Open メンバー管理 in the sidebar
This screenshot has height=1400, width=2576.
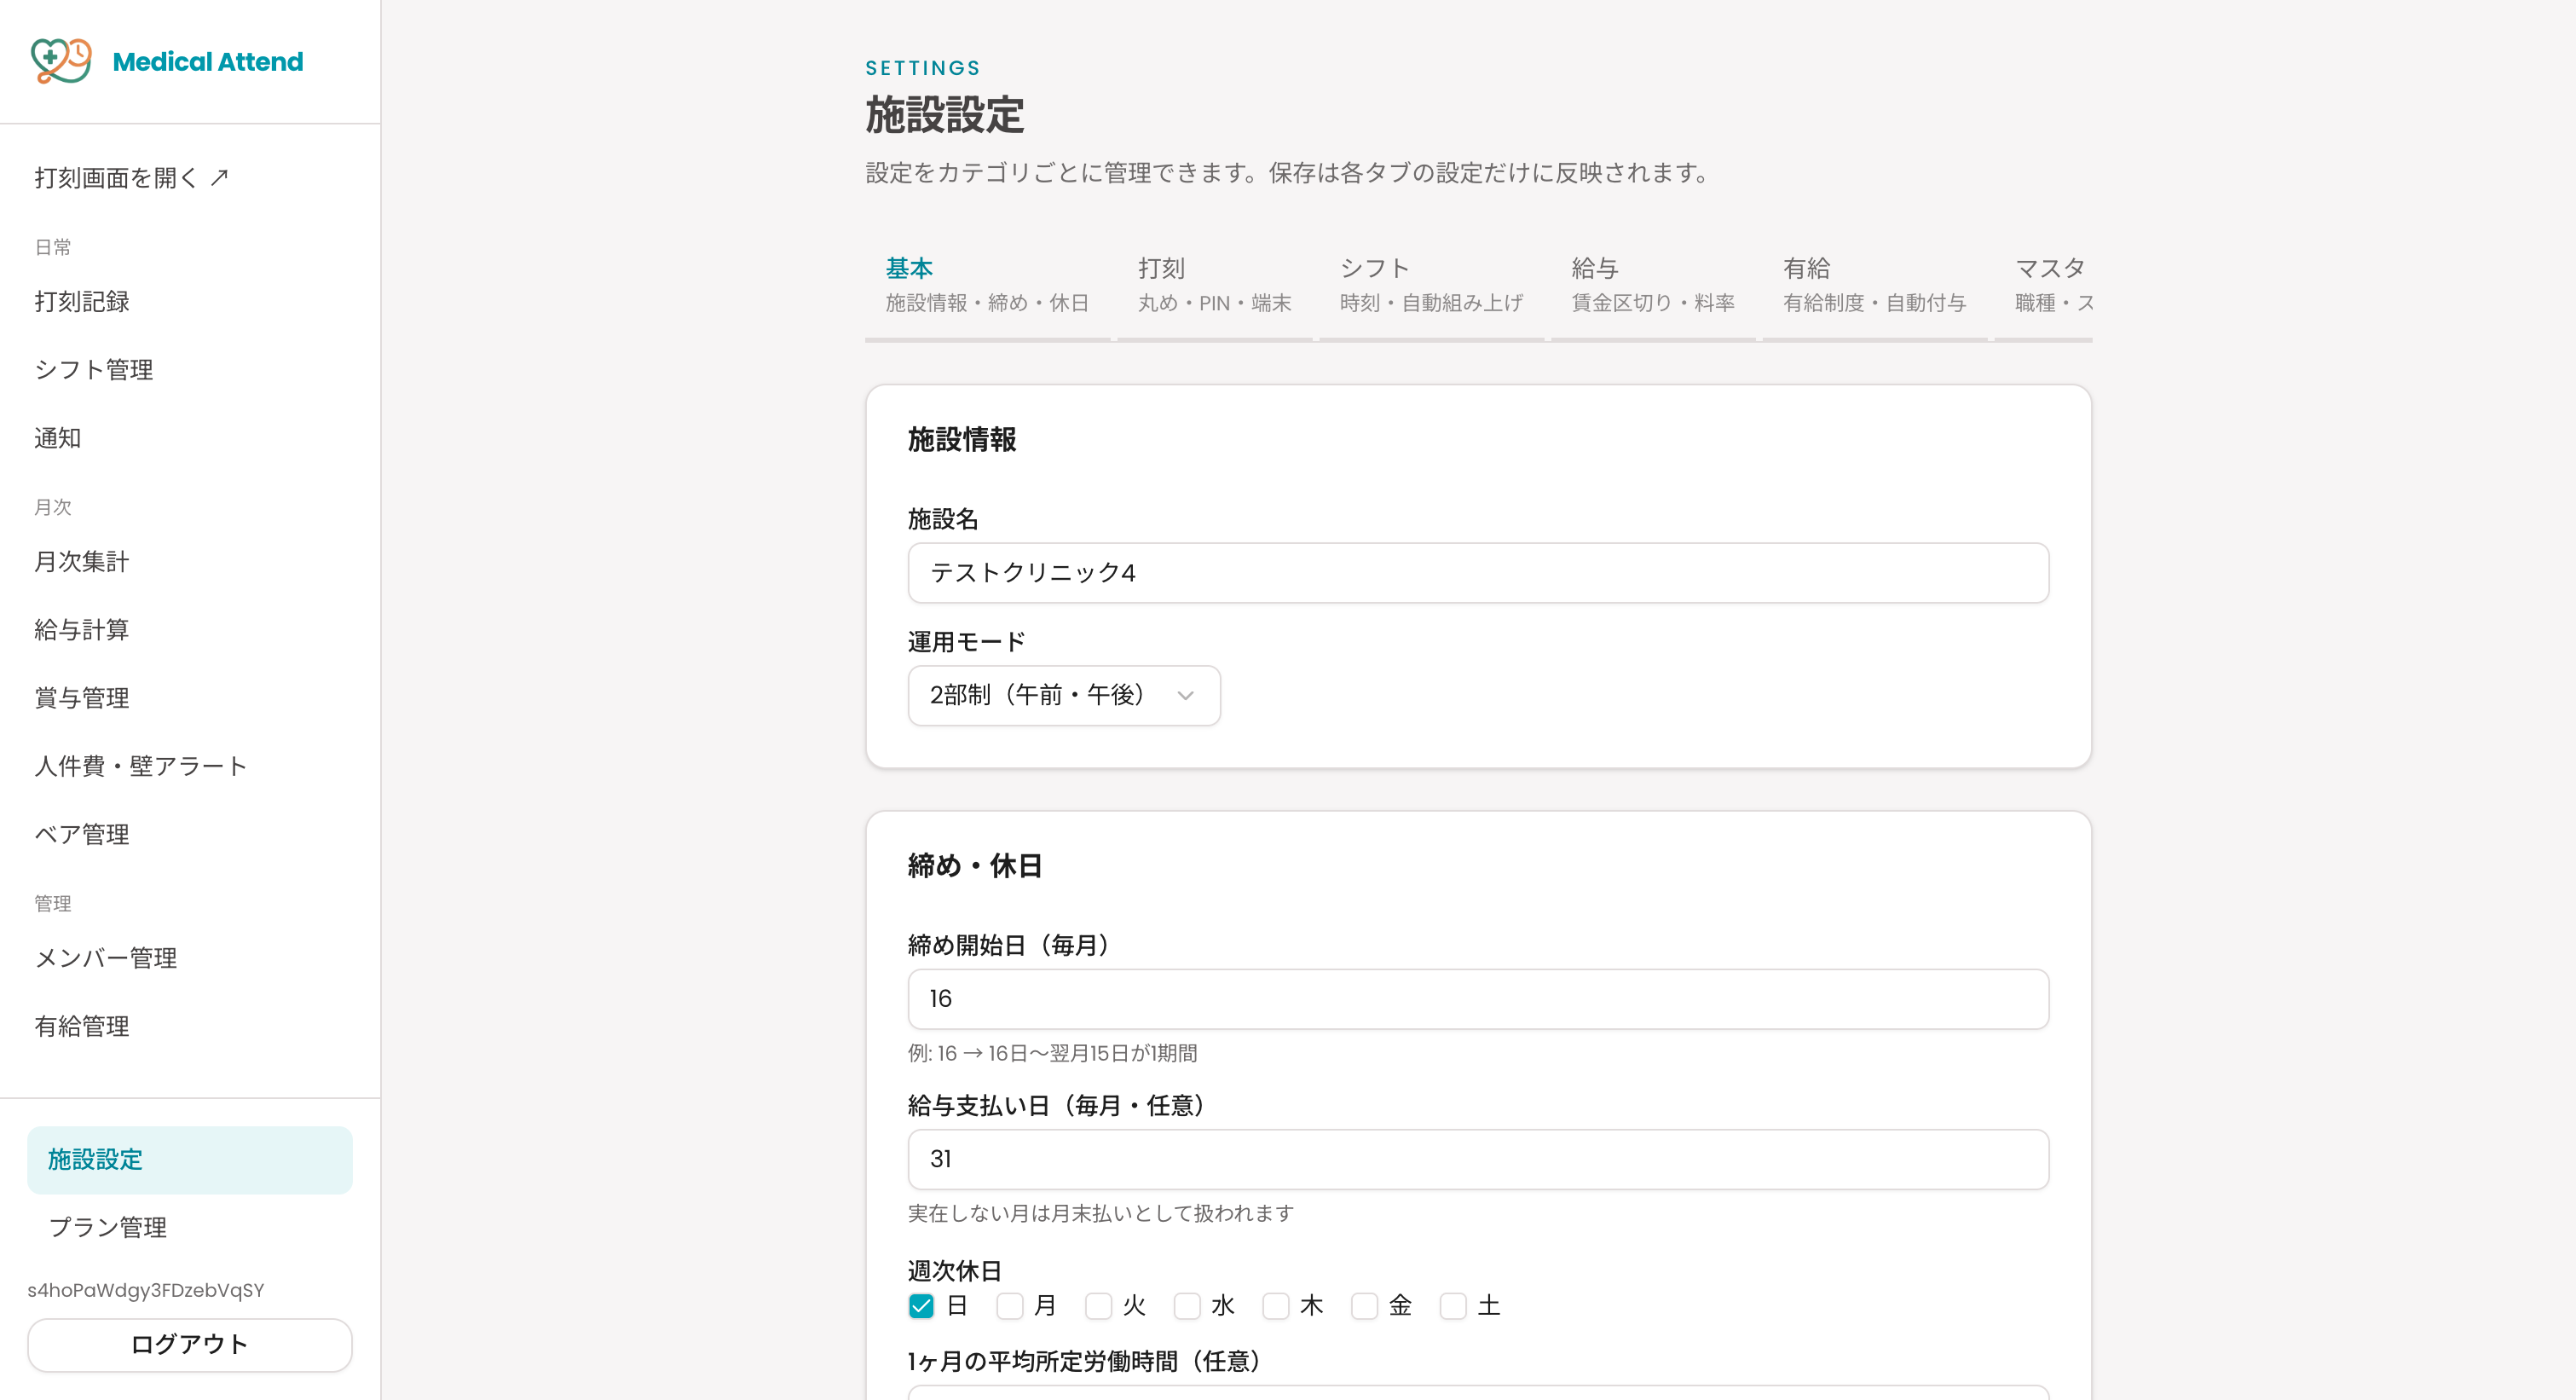point(106,958)
